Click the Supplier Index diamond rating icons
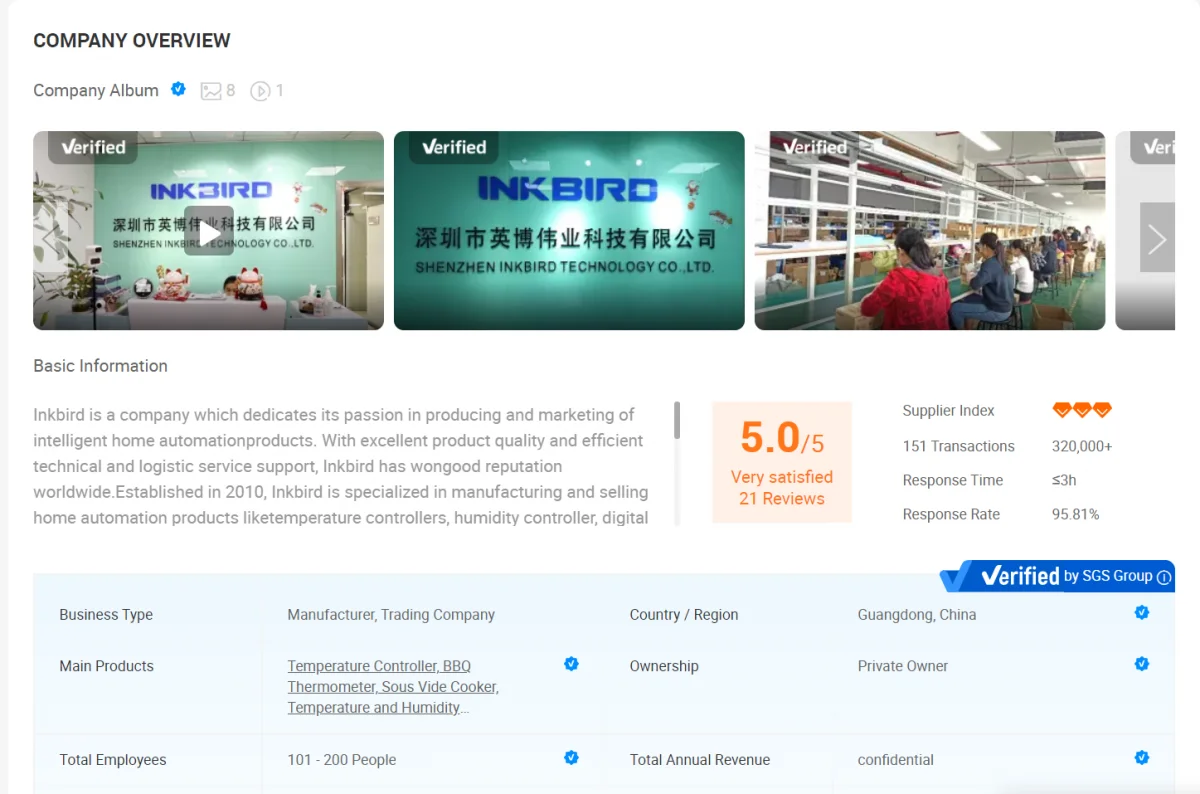 [x=1082, y=410]
